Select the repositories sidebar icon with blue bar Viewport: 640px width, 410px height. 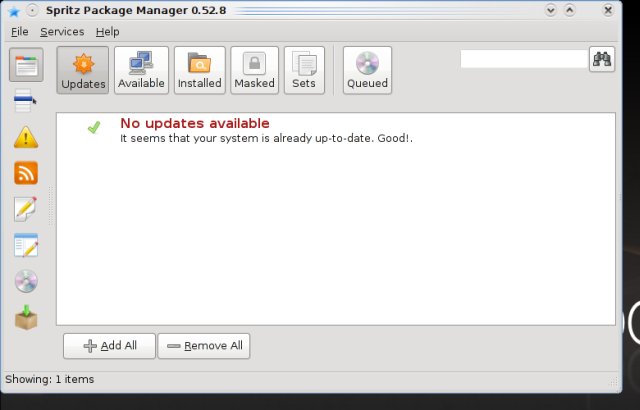pyautogui.click(x=24, y=100)
